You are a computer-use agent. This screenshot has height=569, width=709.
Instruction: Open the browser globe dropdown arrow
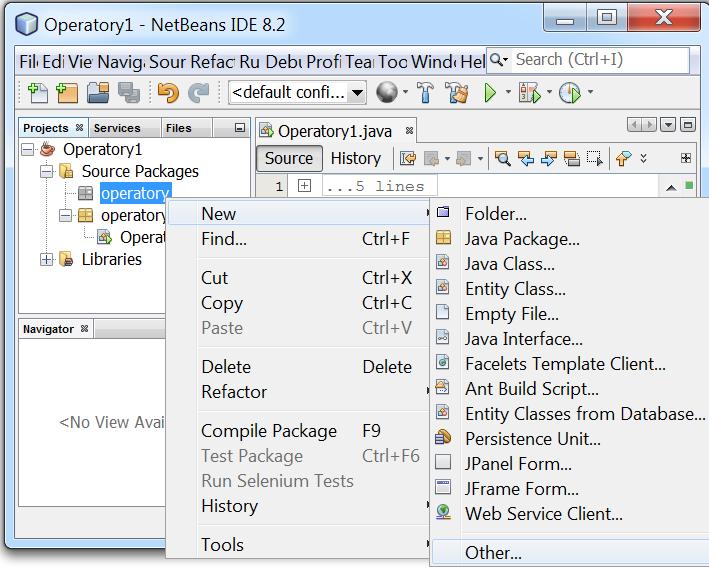tap(405, 92)
